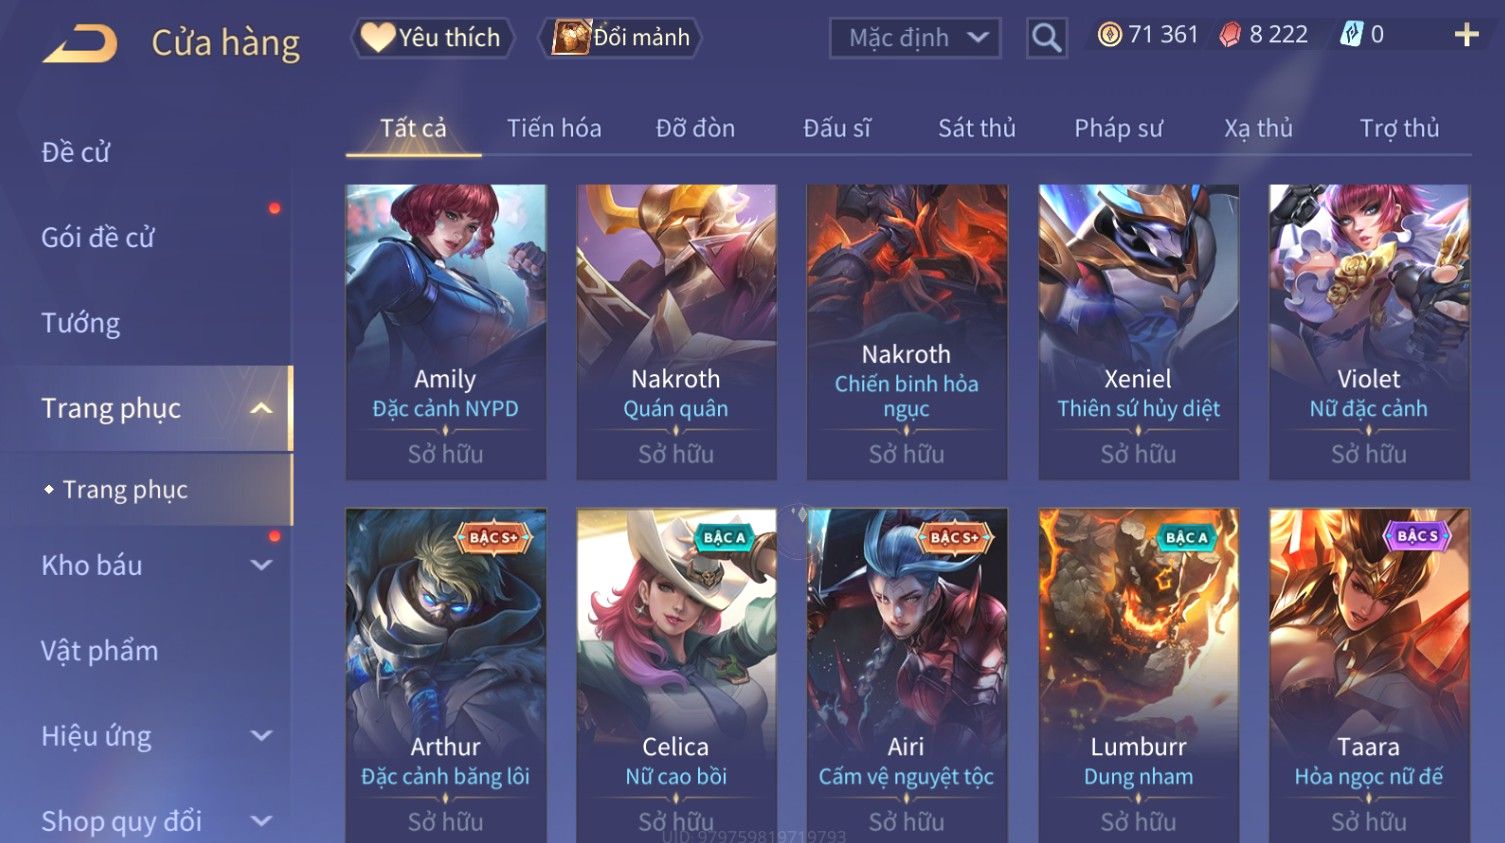This screenshot has width=1505, height=843.
Task: Open Yêu thích heart favorites
Action: (432, 38)
